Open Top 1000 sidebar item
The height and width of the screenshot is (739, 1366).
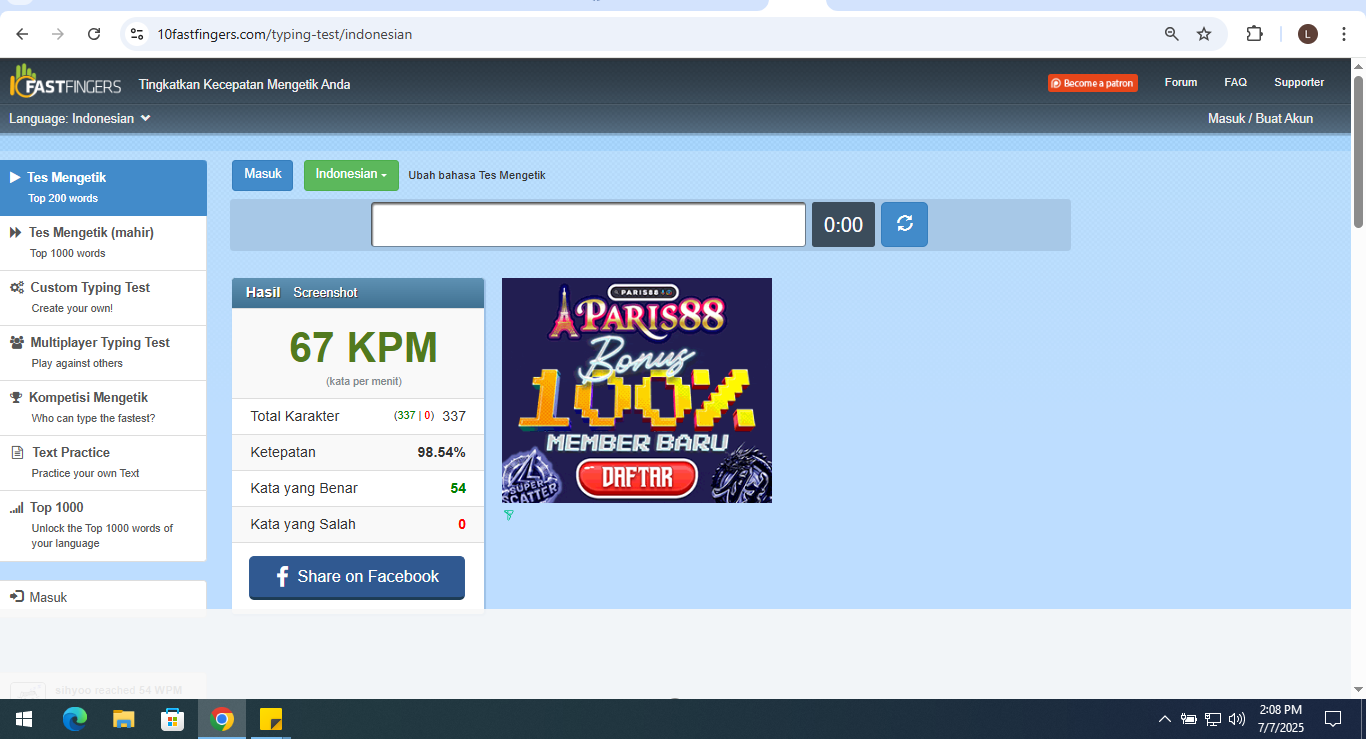tap(104, 525)
